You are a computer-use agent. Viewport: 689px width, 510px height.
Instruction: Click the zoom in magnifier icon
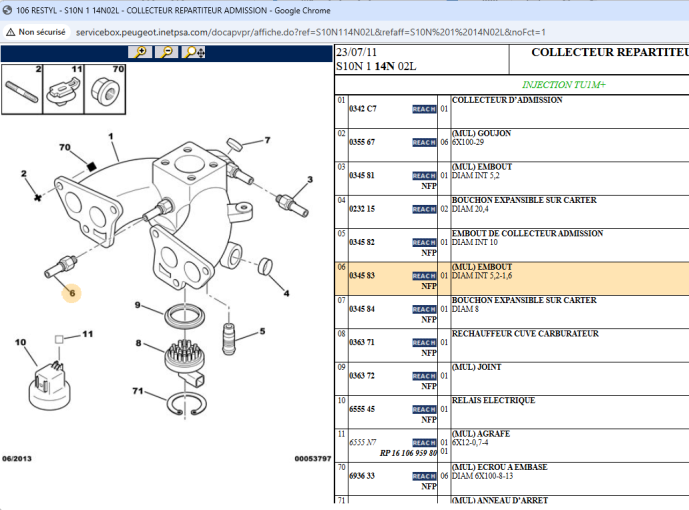pos(141,52)
